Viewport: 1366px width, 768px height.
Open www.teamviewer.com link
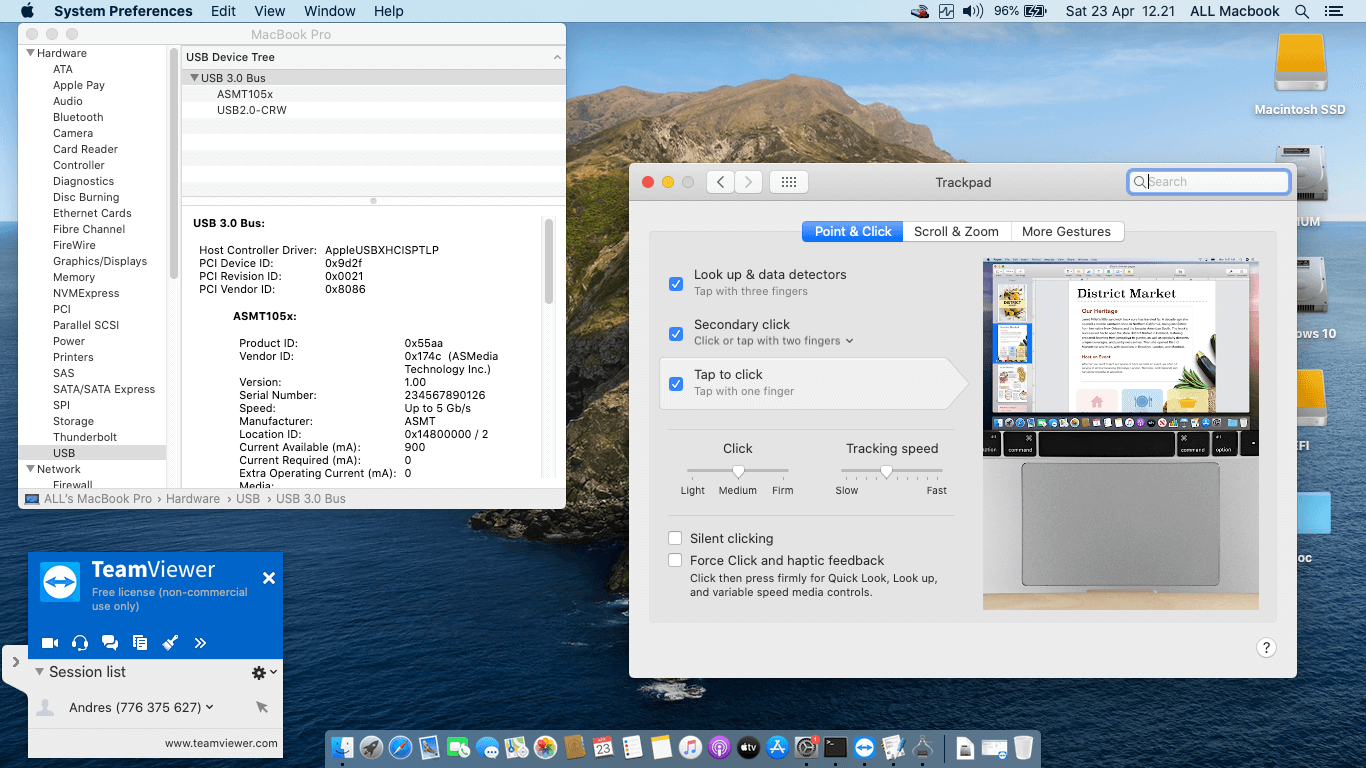click(x=221, y=743)
